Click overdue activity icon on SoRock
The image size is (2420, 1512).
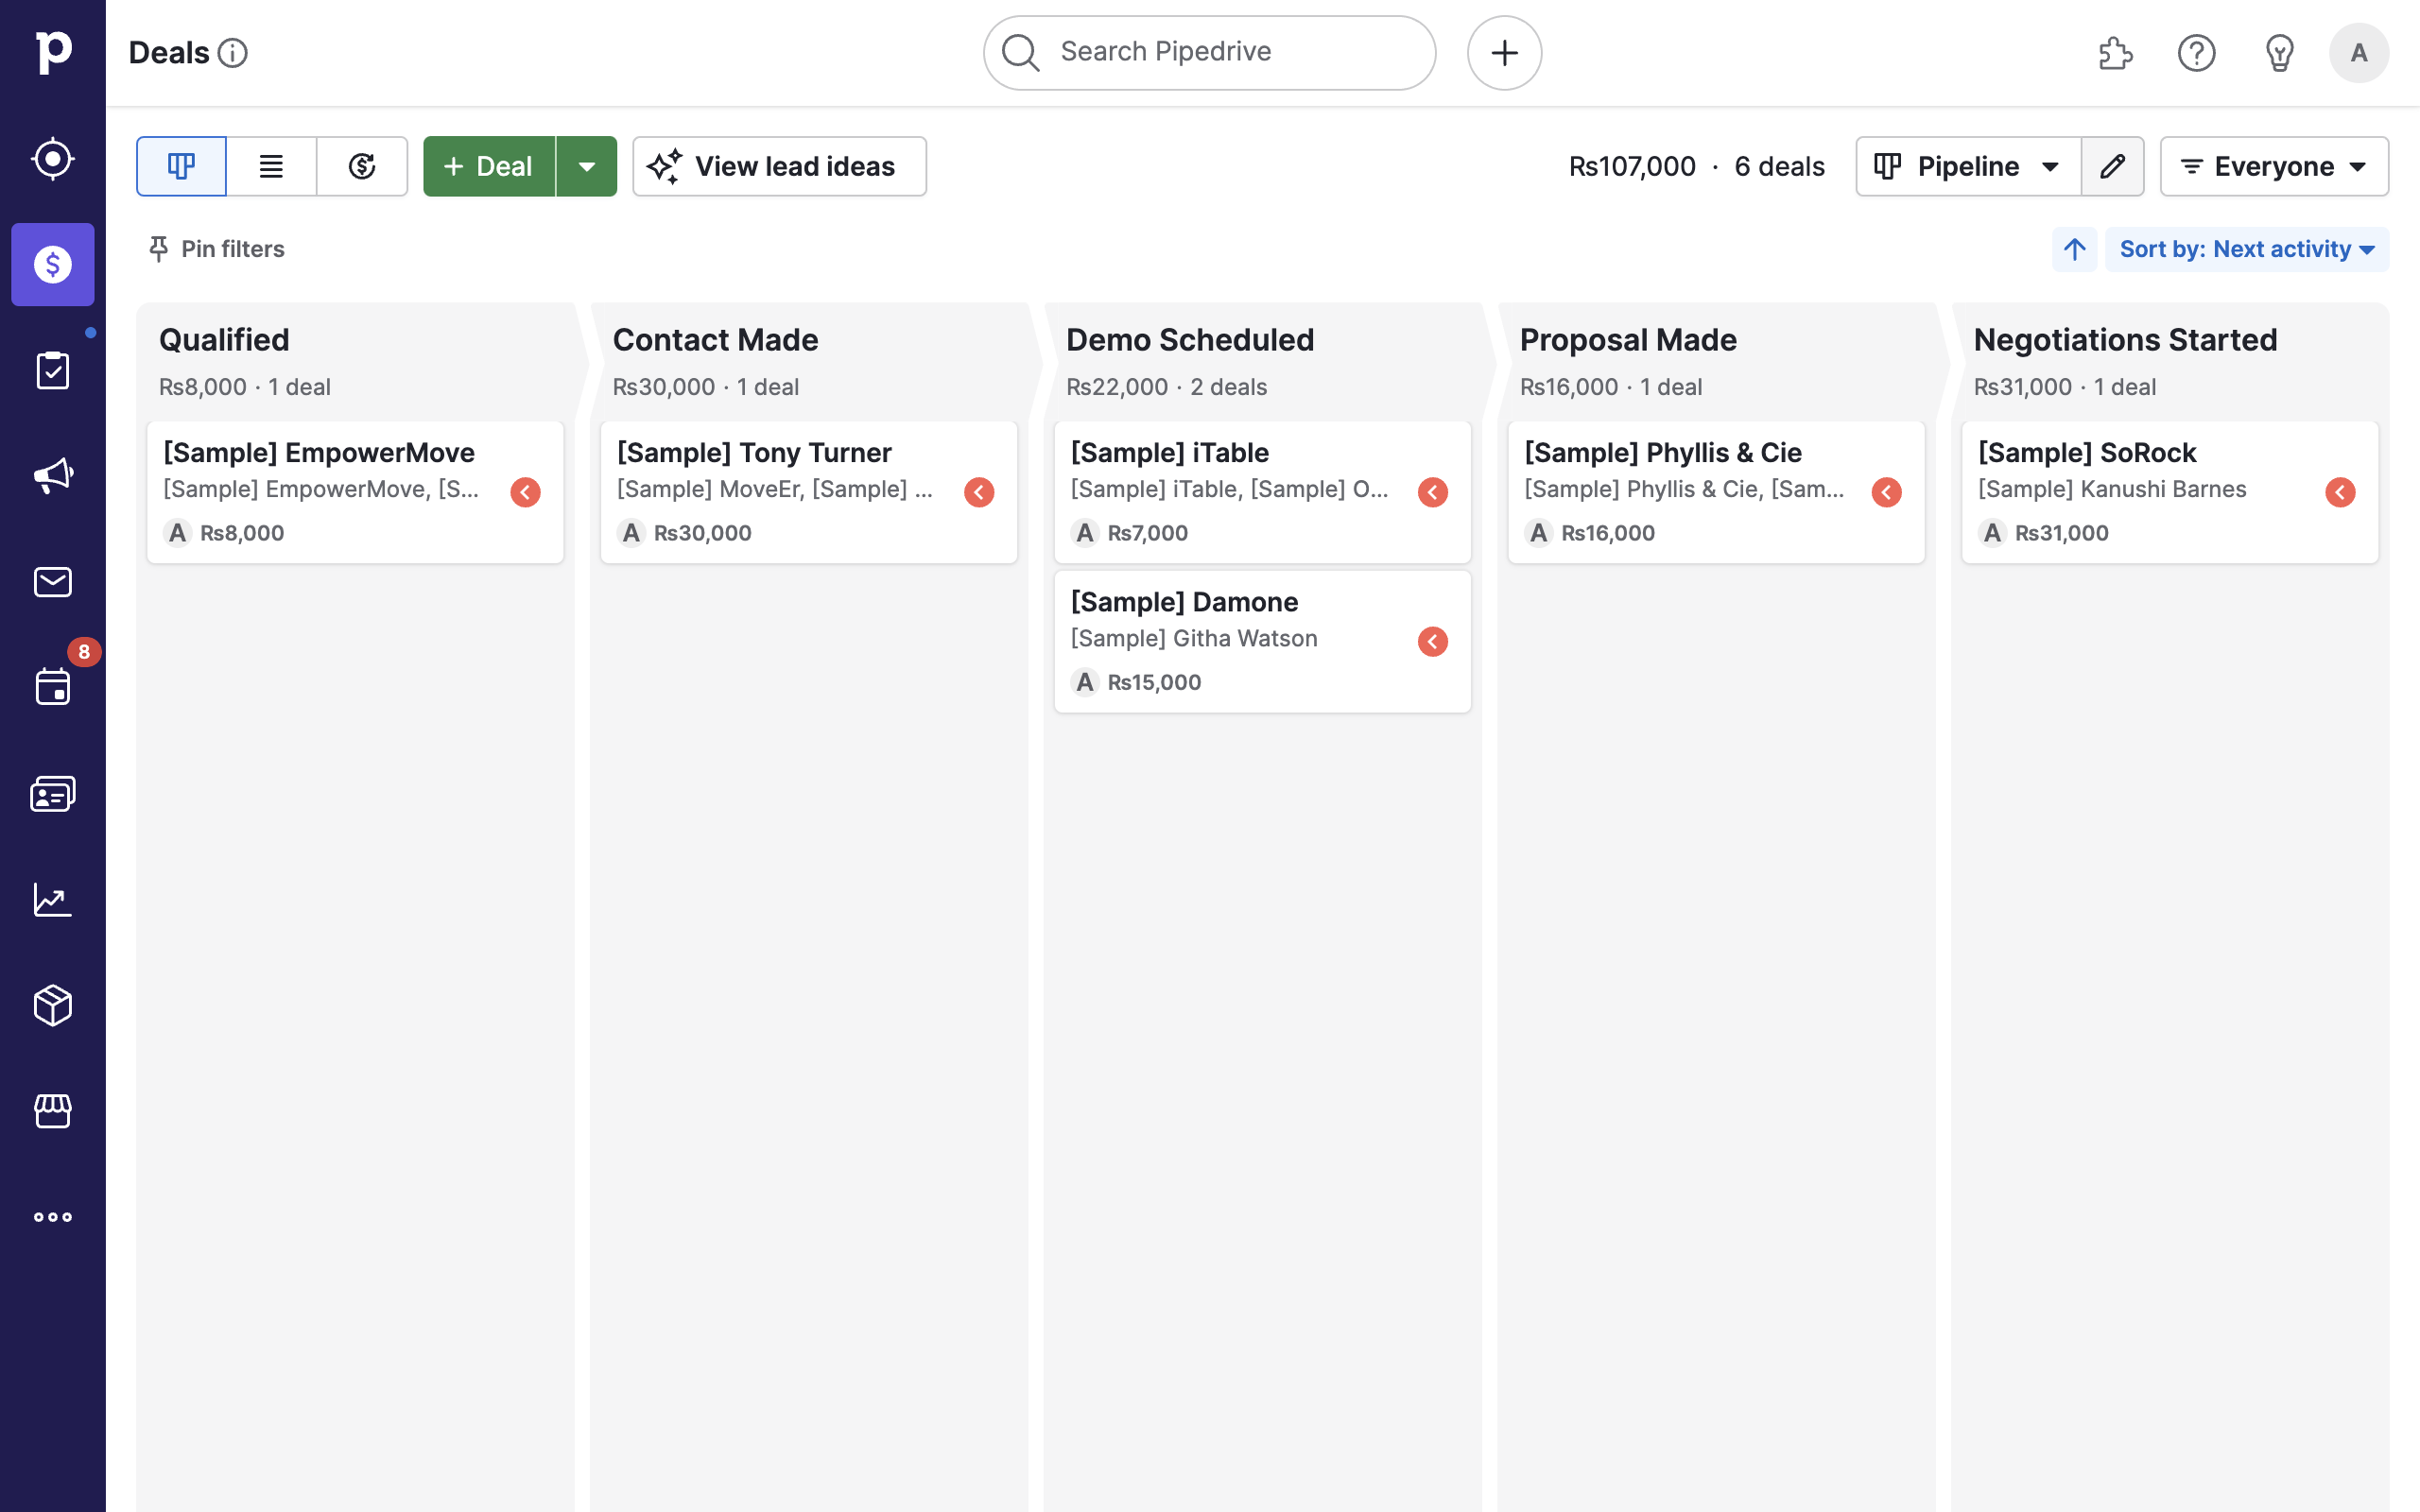pyautogui.click(x=2340, y=492)
